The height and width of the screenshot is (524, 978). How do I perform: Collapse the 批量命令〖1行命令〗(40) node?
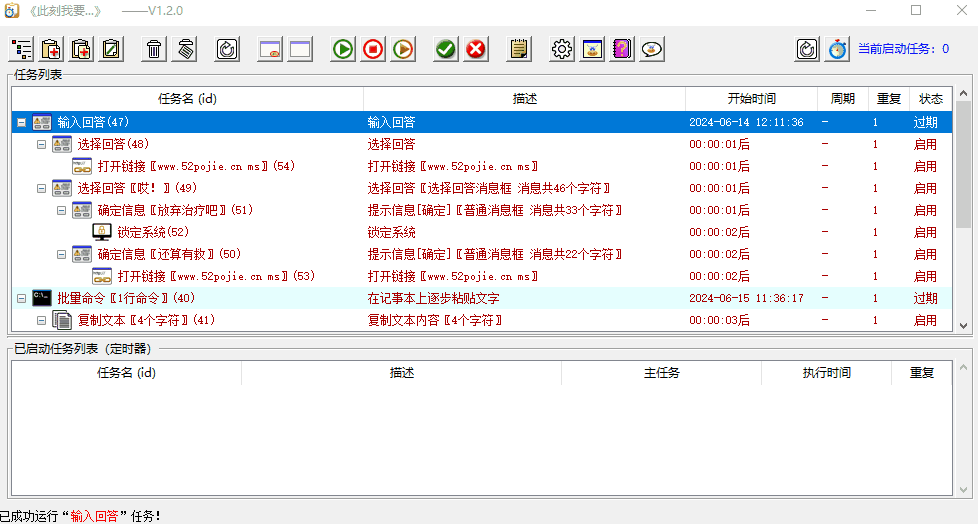(x=21, y=298)
